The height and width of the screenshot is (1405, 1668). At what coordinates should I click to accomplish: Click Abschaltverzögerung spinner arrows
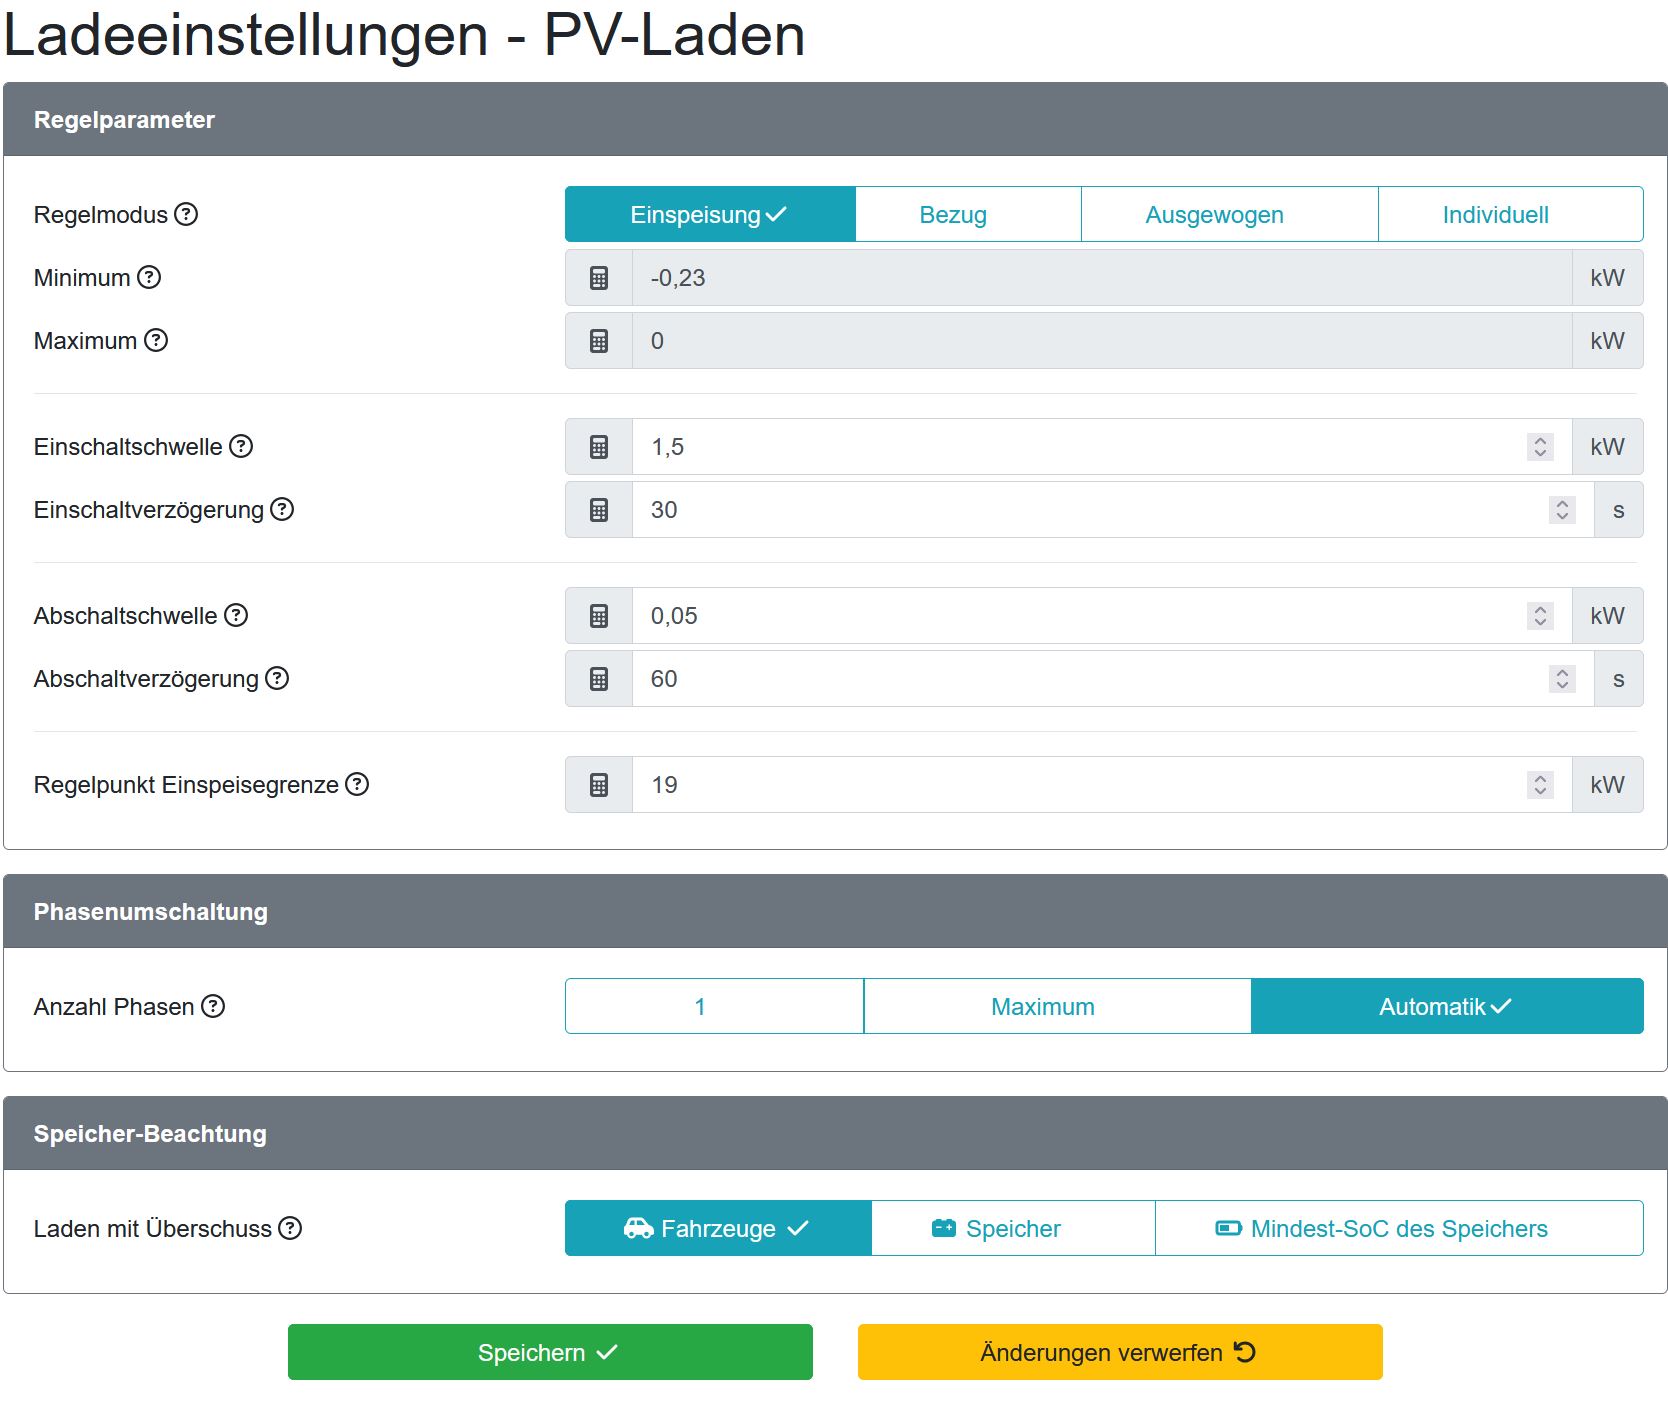click(1562, 679)
